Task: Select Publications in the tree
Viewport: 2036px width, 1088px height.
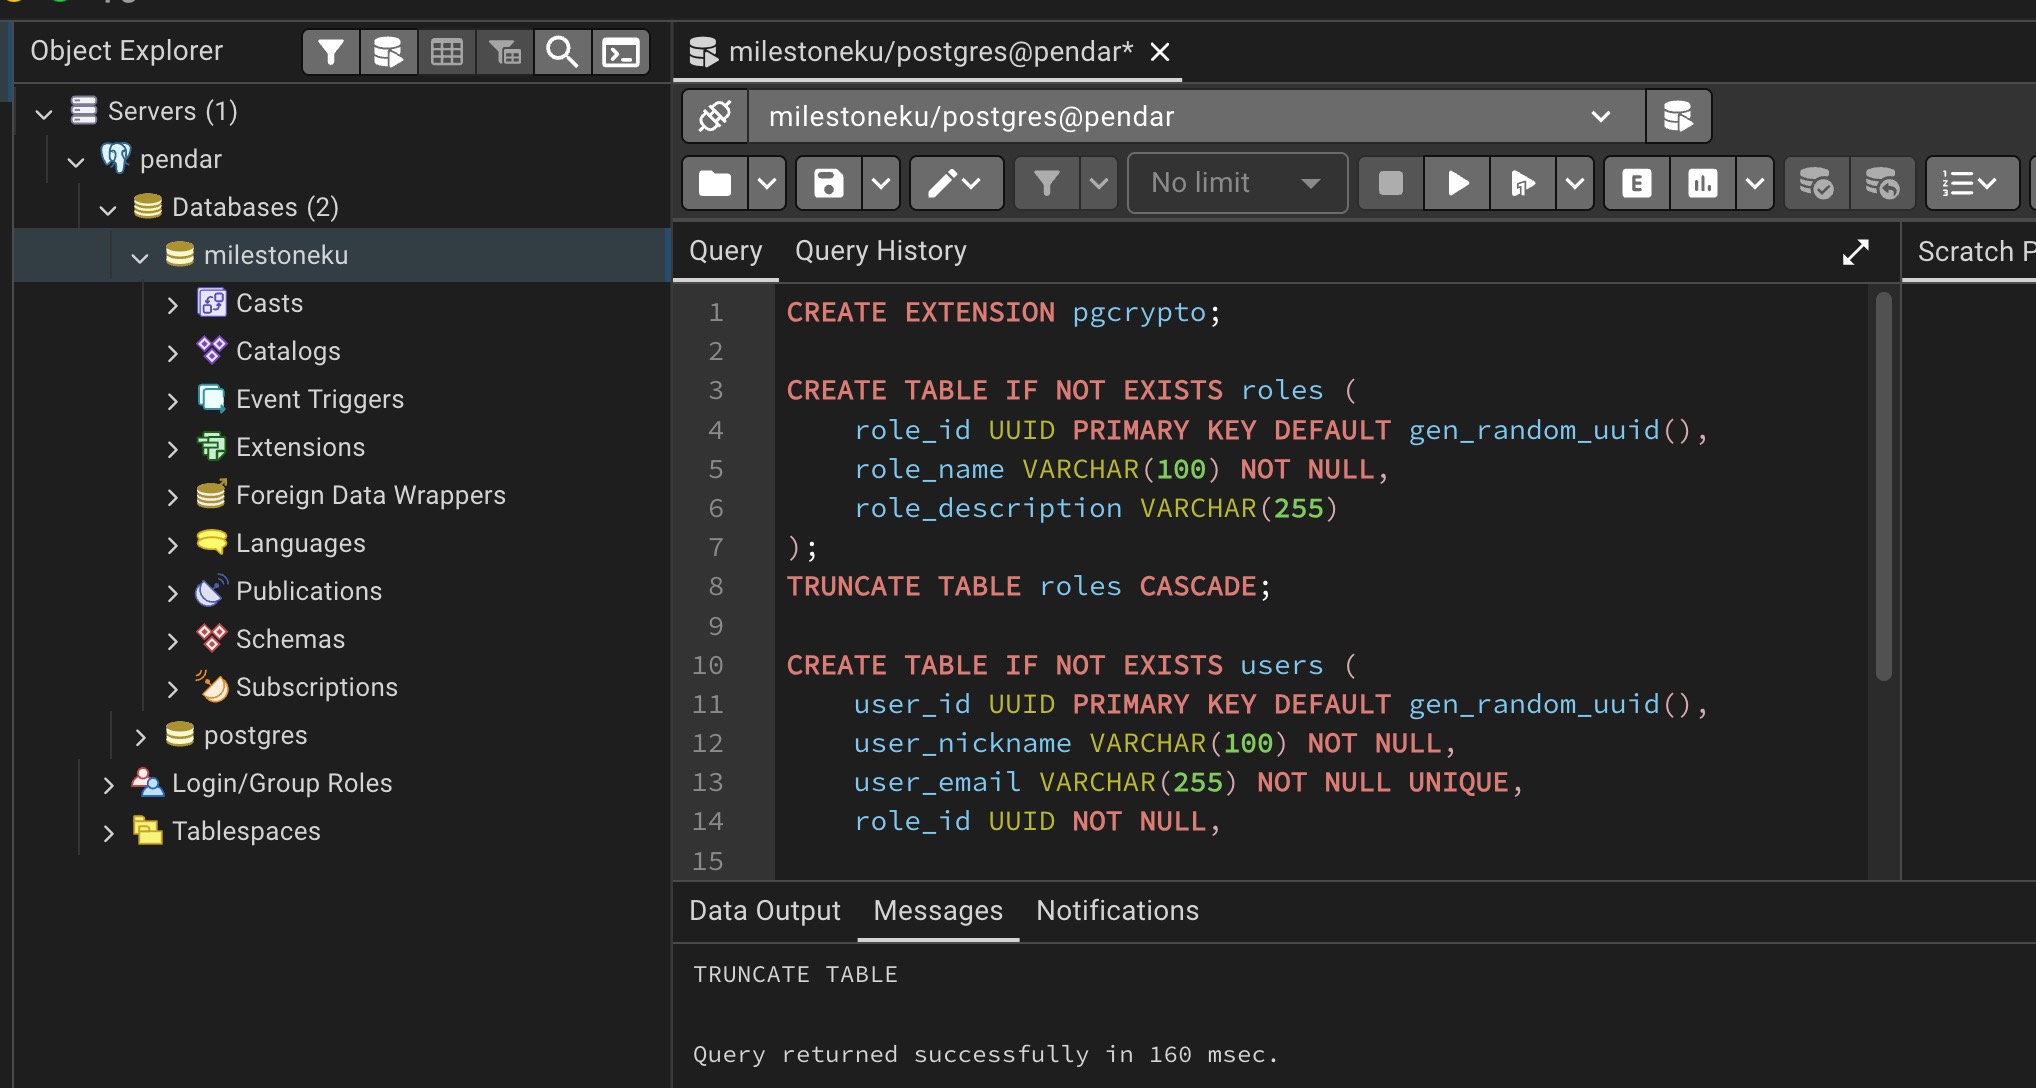Action: (309, 591)
